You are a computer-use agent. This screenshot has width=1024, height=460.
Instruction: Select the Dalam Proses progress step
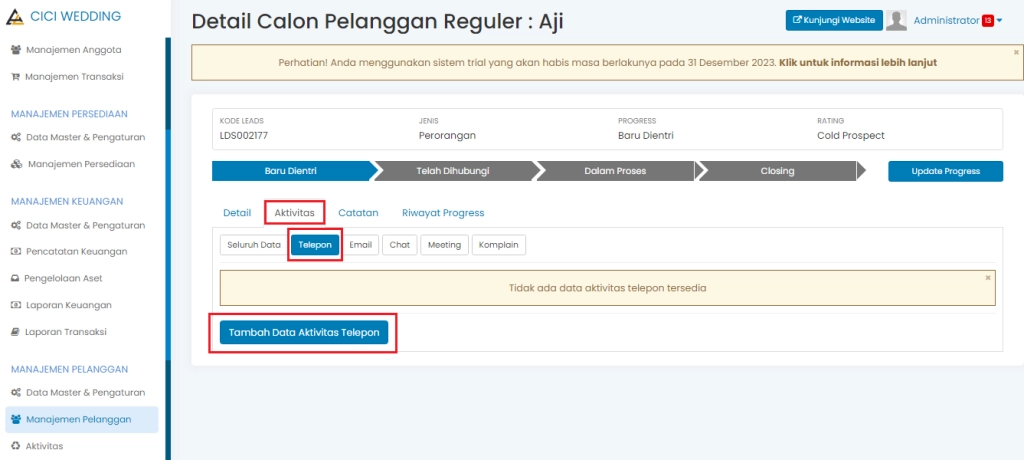(615, 171)
